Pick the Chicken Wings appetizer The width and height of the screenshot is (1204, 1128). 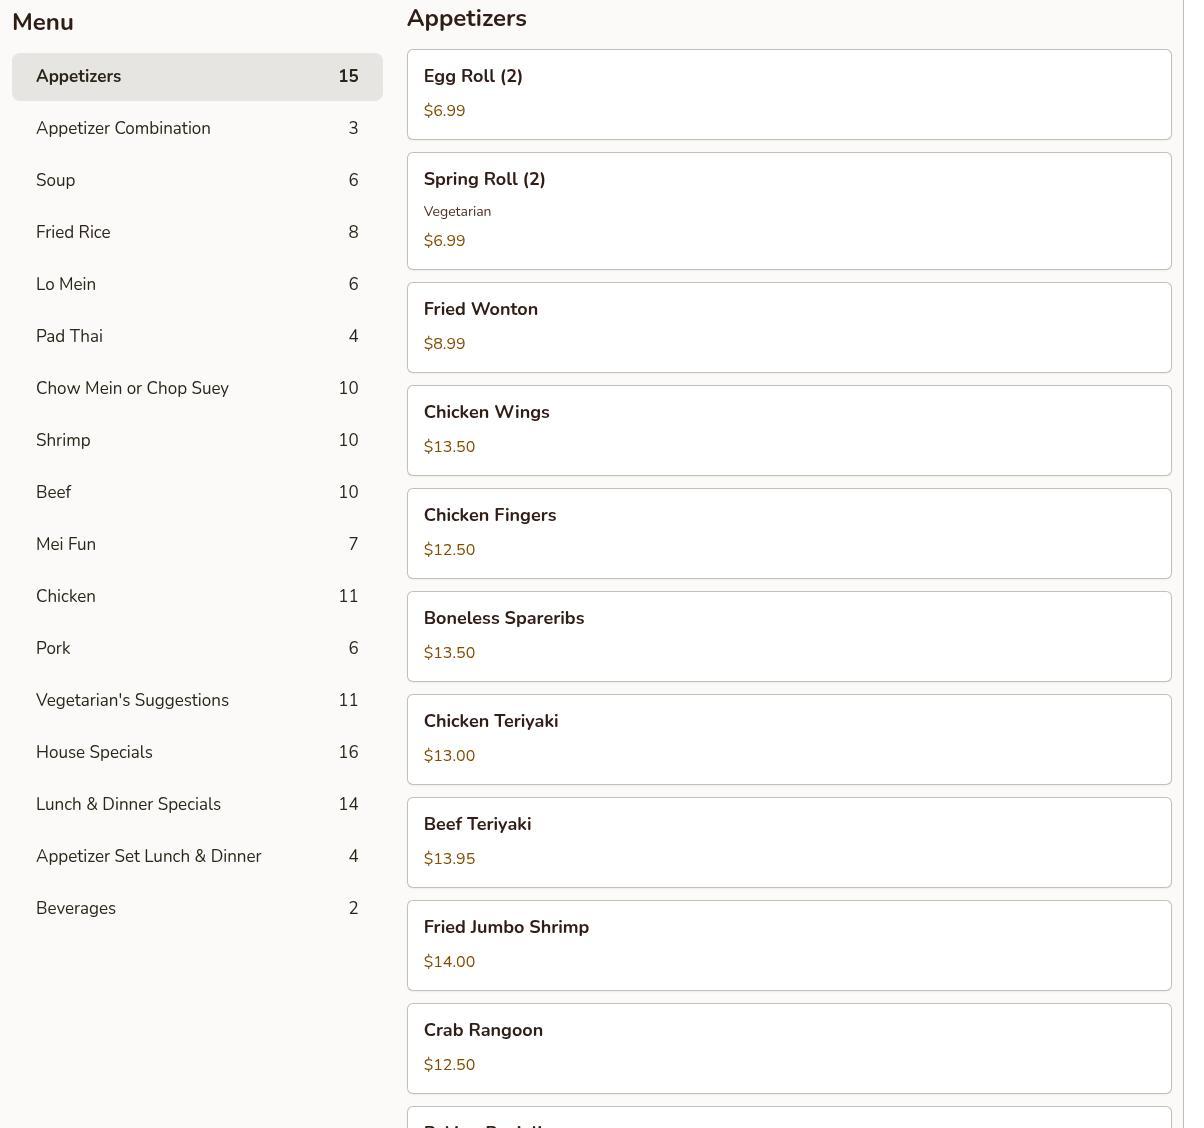(788, 430)
